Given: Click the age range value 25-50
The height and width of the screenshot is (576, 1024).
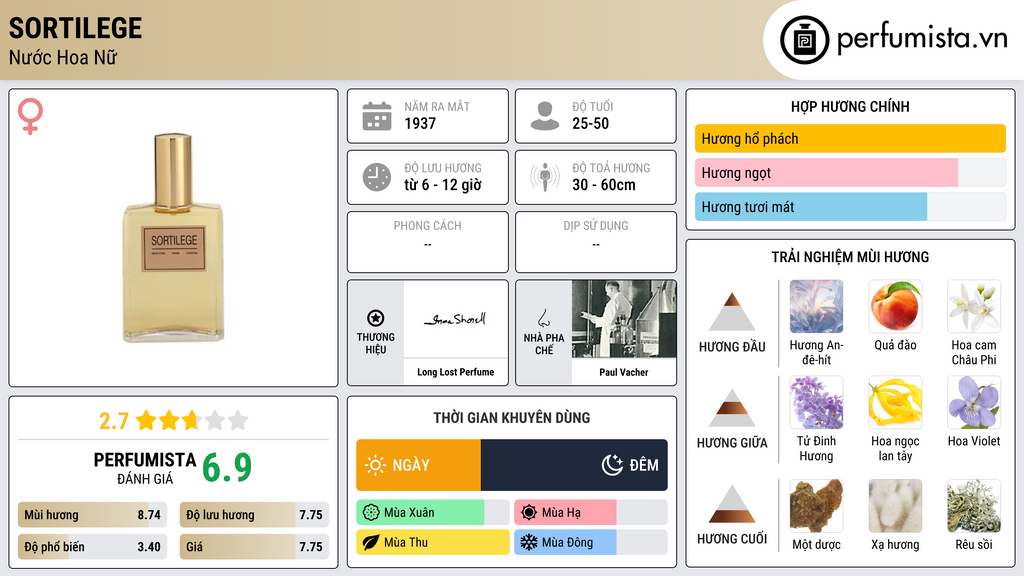Looking at the screenshot, I should [x=590, y=123].
